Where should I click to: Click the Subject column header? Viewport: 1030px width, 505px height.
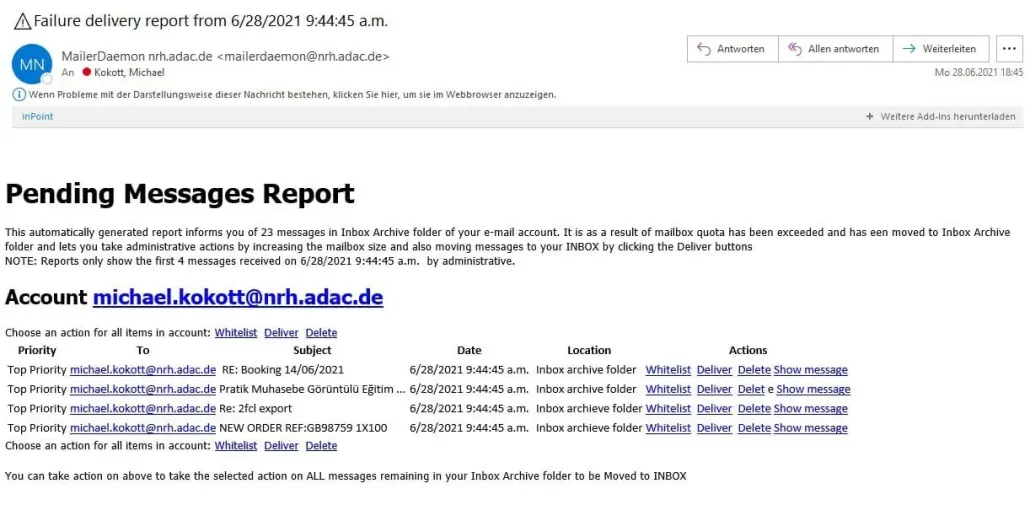point(312,350)
